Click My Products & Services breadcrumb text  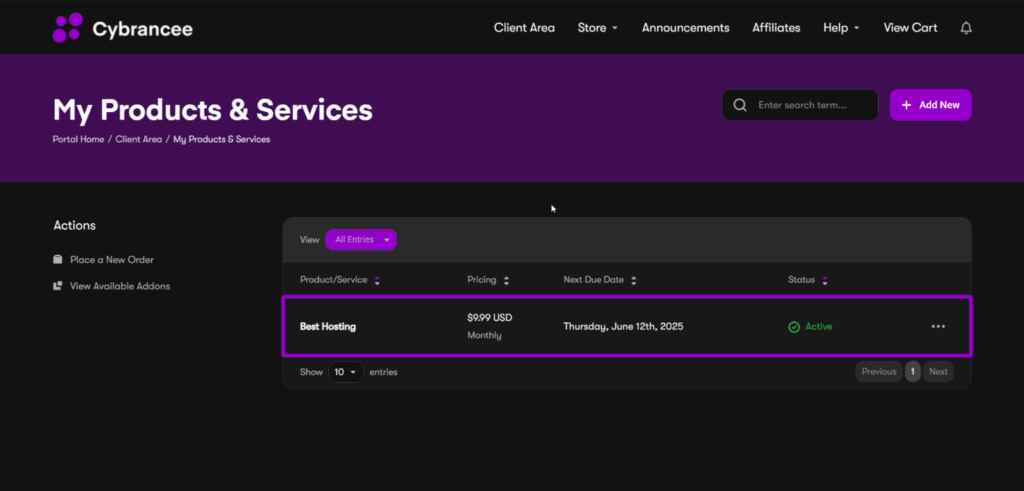tap(222, 139)
